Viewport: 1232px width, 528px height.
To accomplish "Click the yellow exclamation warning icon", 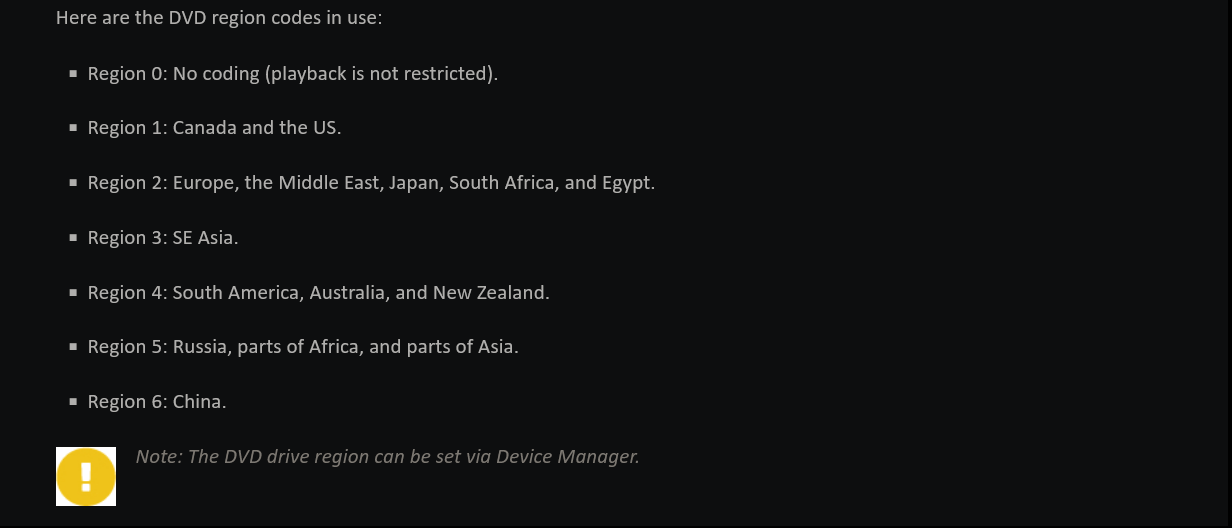I will pyautogui.click(x=86, y=476).
